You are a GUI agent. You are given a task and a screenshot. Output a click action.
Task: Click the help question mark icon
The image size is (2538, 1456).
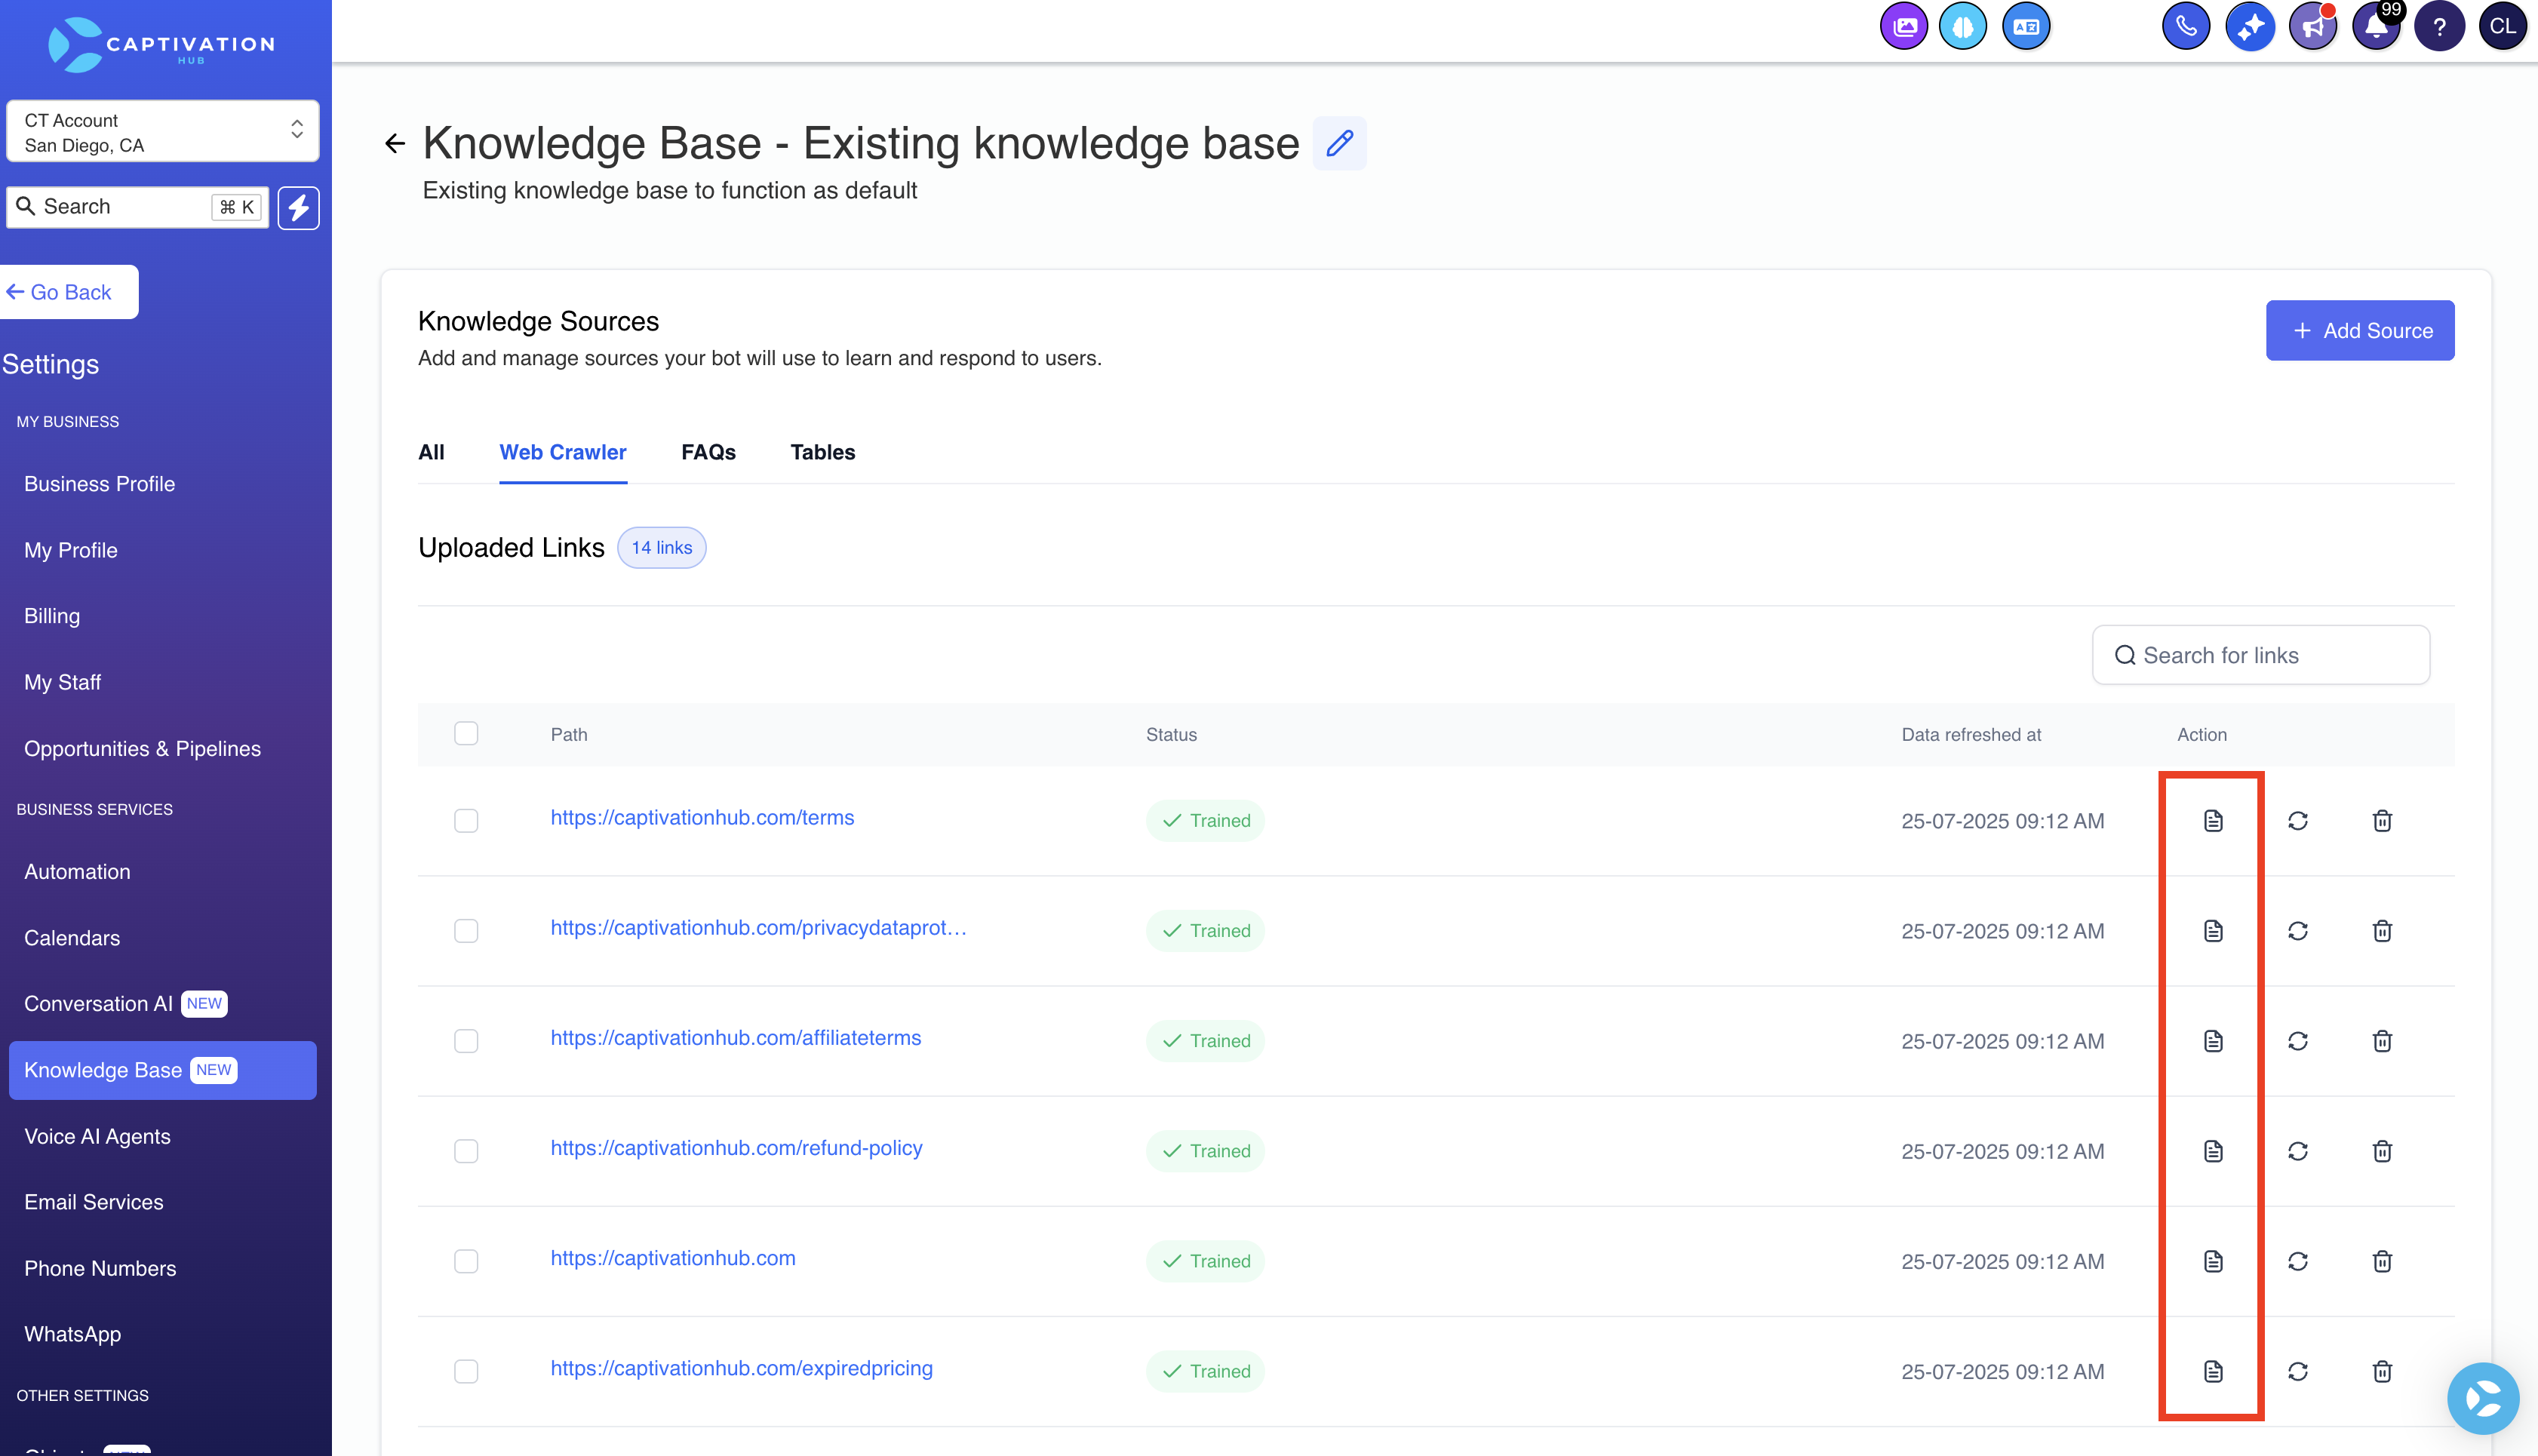[2439, 27]
